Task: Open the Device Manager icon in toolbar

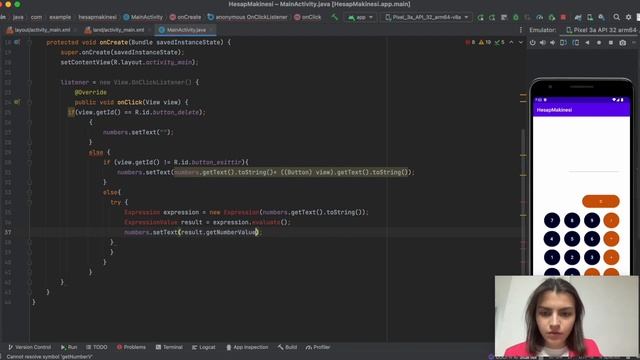Action: click(590, 17)
